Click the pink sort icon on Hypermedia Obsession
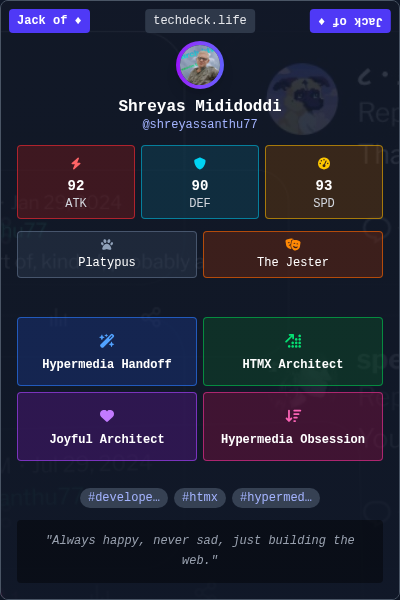The image size is (400, 600). pos(293,416)
